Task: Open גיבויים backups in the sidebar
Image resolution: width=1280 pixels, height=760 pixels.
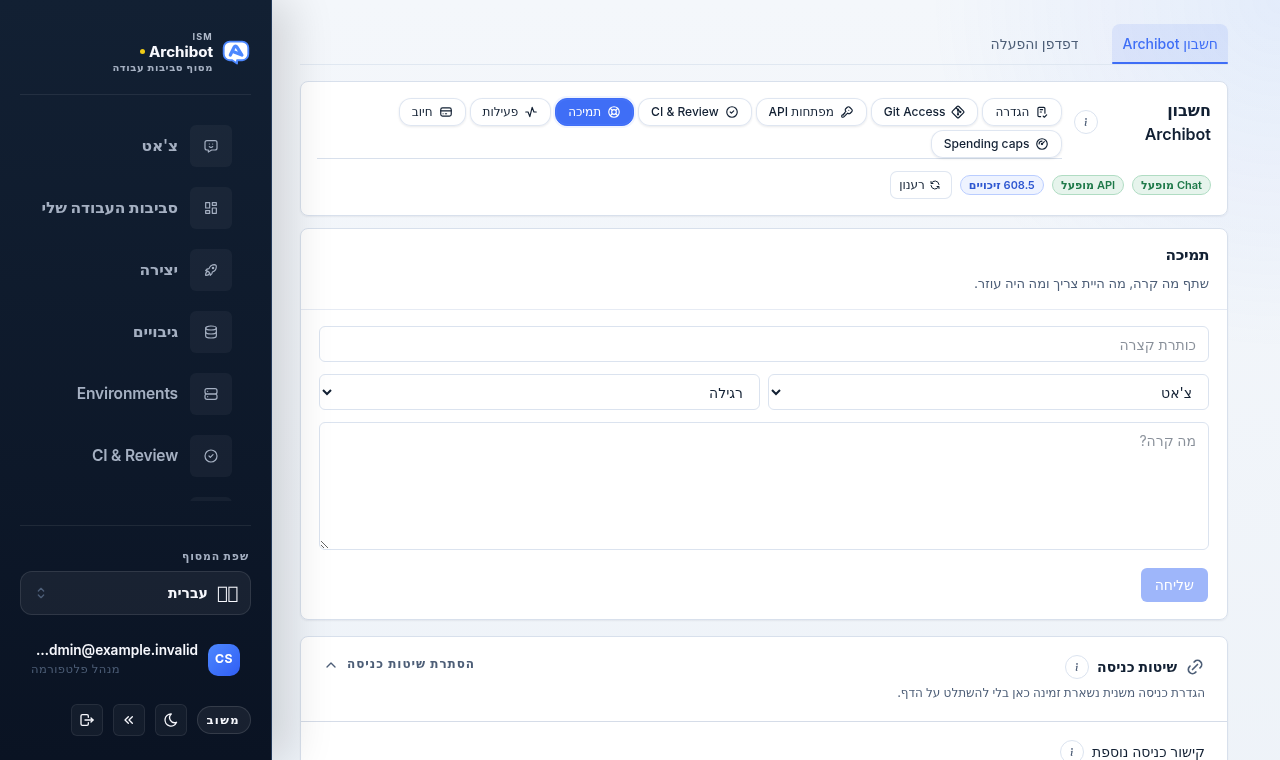Action: point(136,332)
